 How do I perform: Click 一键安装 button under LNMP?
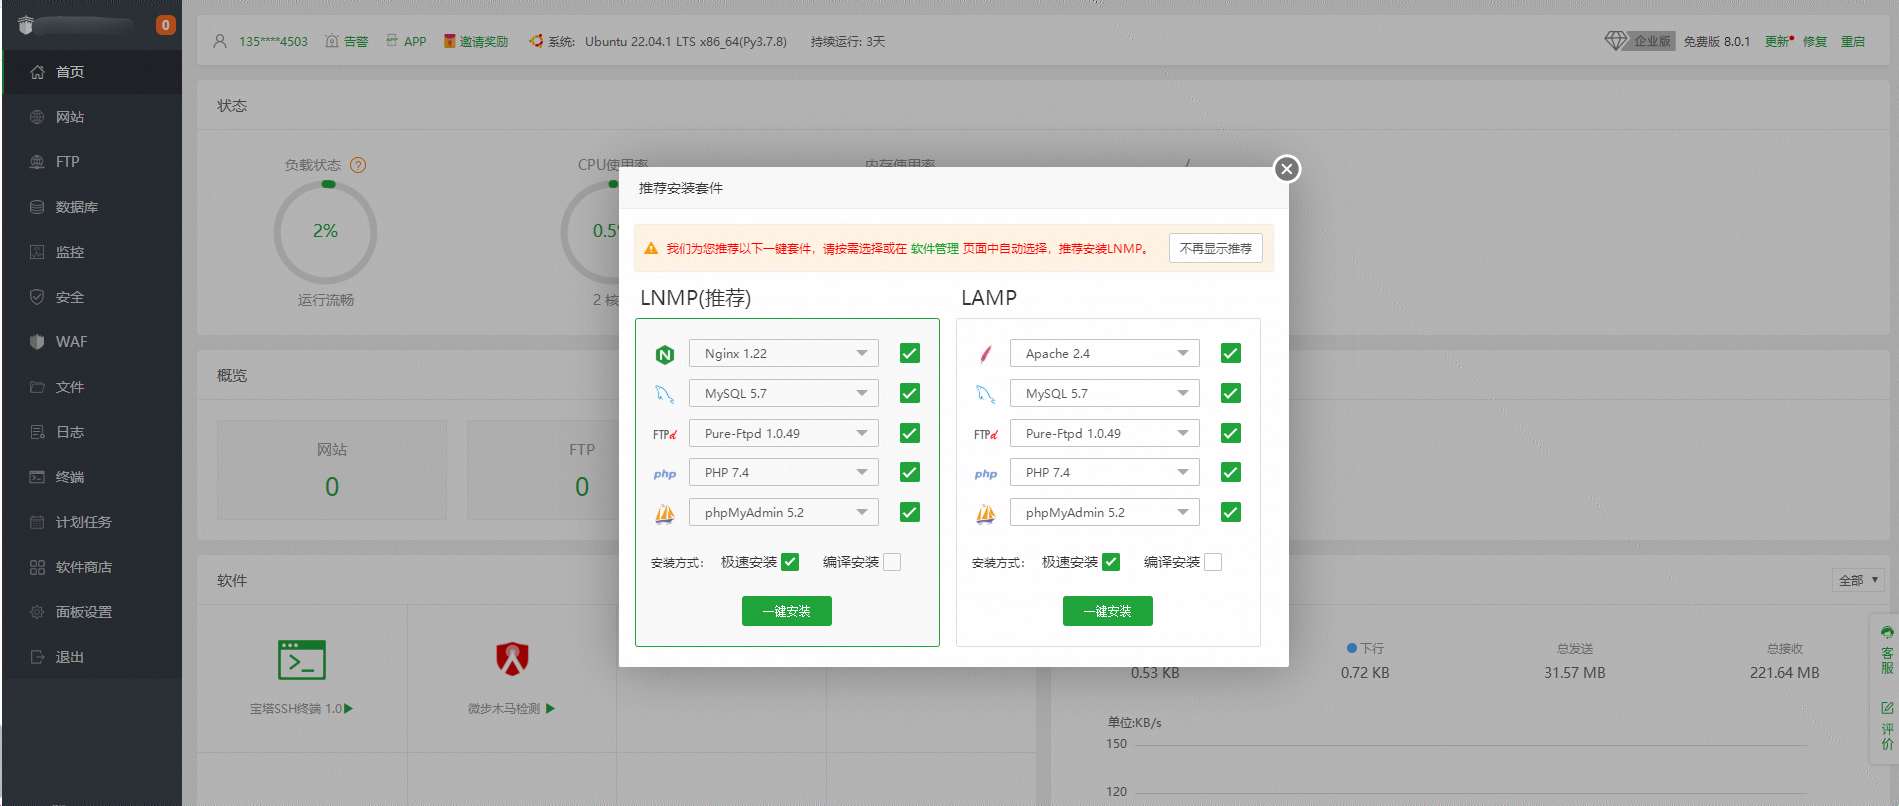[787, 611]
